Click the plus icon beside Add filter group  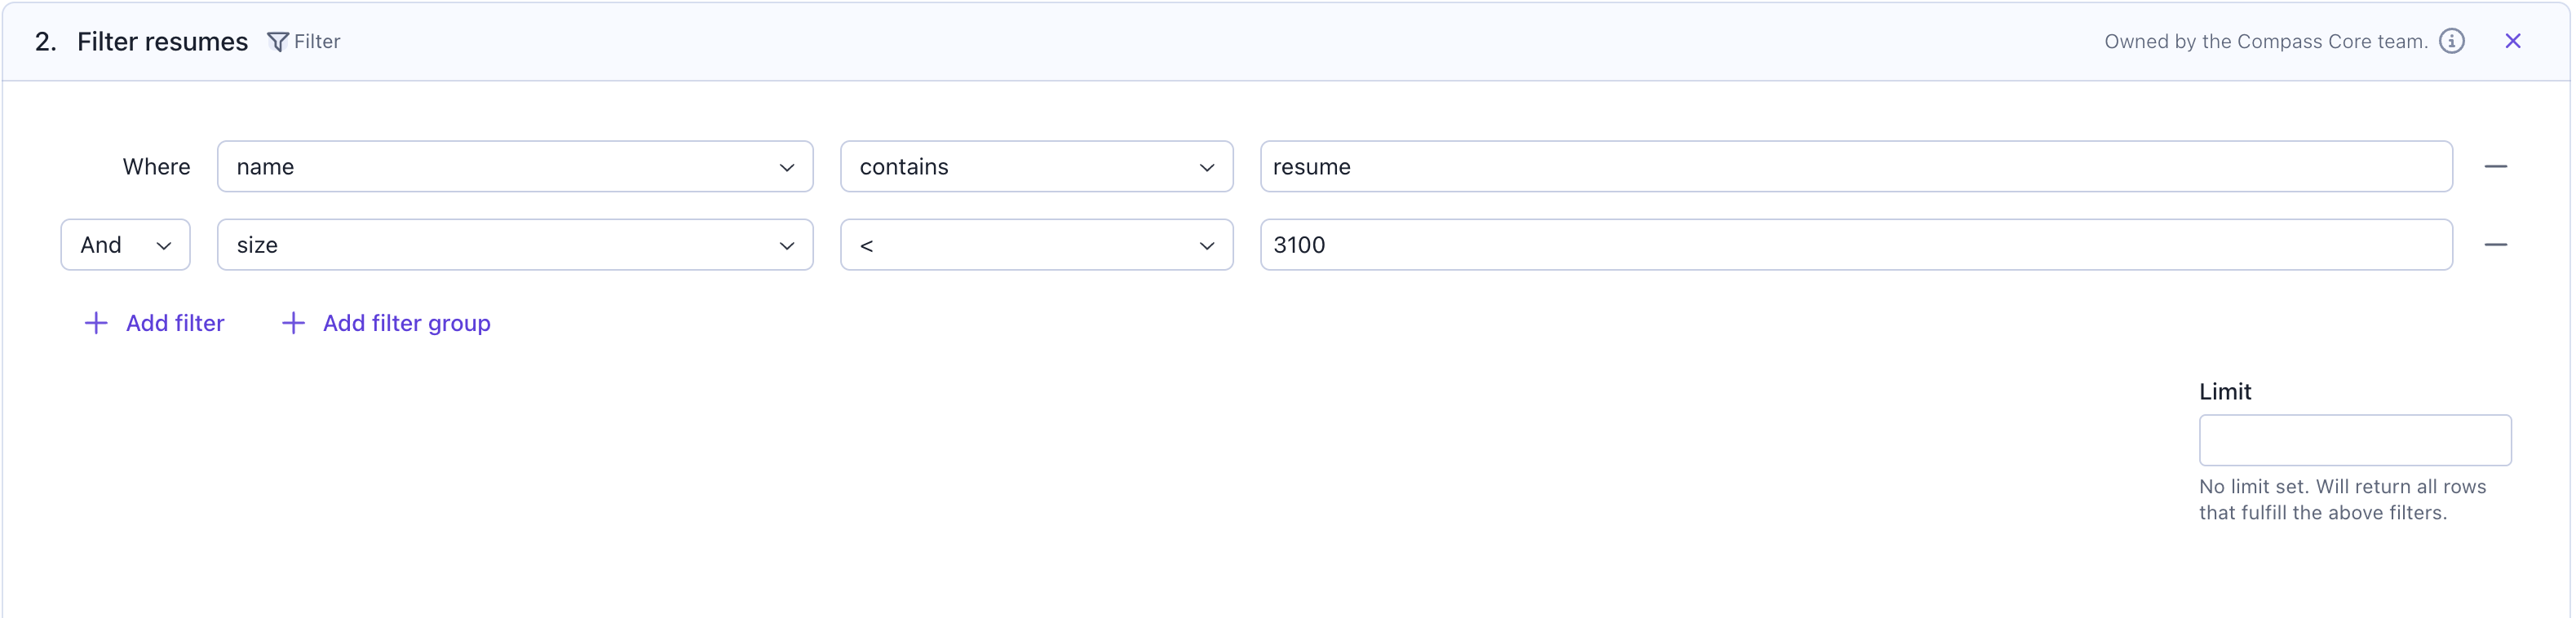pos(293,323)
